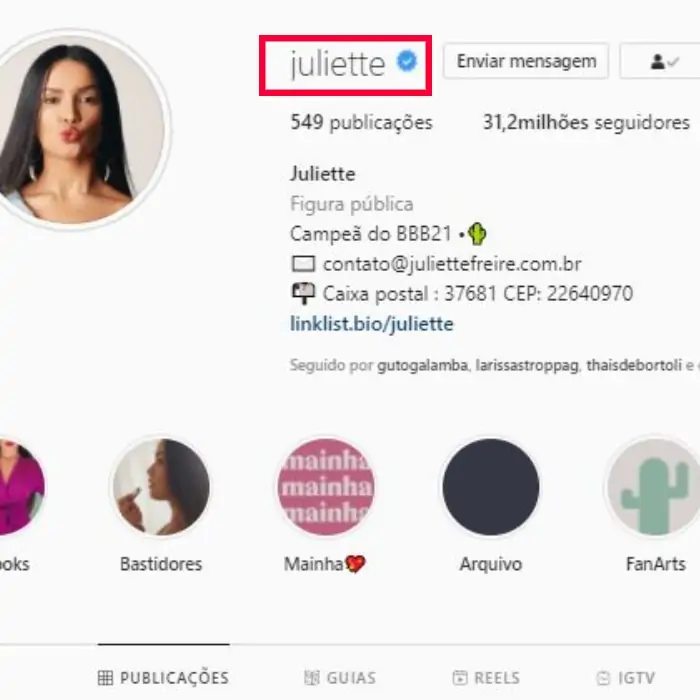Switch to the GUIAS tab

[340, 678]
